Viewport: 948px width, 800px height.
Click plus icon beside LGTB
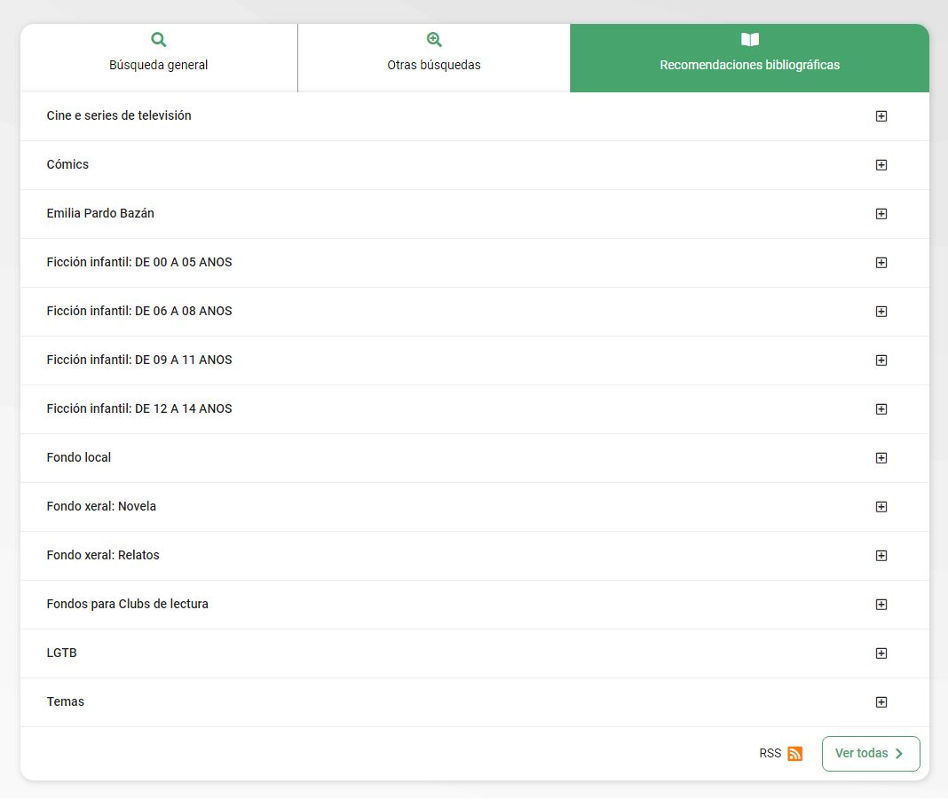click(881, 653)
